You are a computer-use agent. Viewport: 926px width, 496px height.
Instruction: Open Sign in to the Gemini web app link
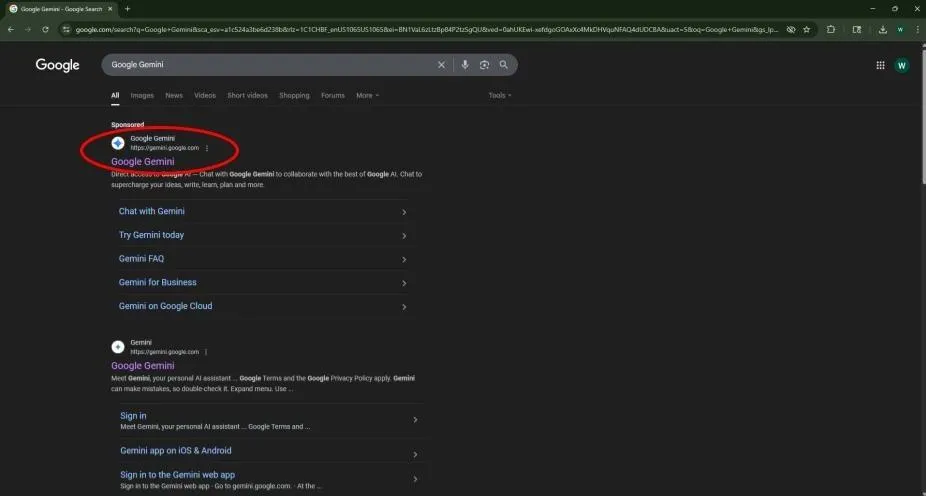178,475
